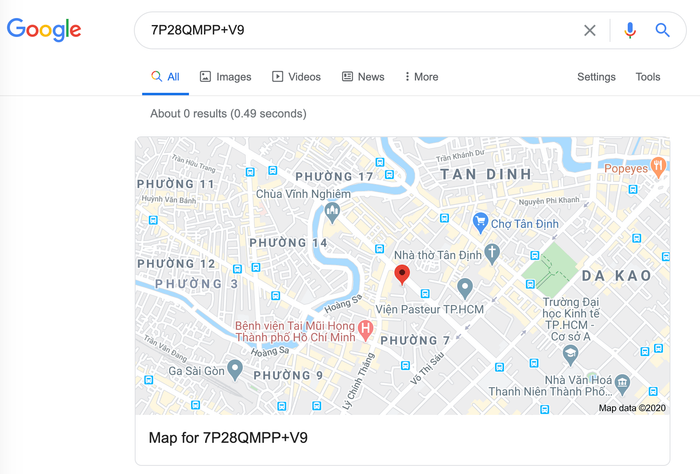Click the blue magnifying glass search icon
This screenshot has width=700, height=474.
coord(662,30)
